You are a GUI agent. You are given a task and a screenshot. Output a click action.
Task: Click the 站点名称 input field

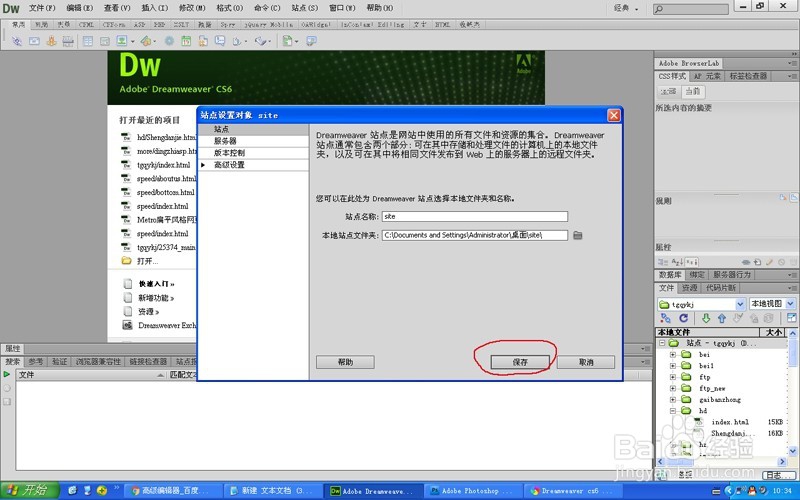[x=474, y=216]
